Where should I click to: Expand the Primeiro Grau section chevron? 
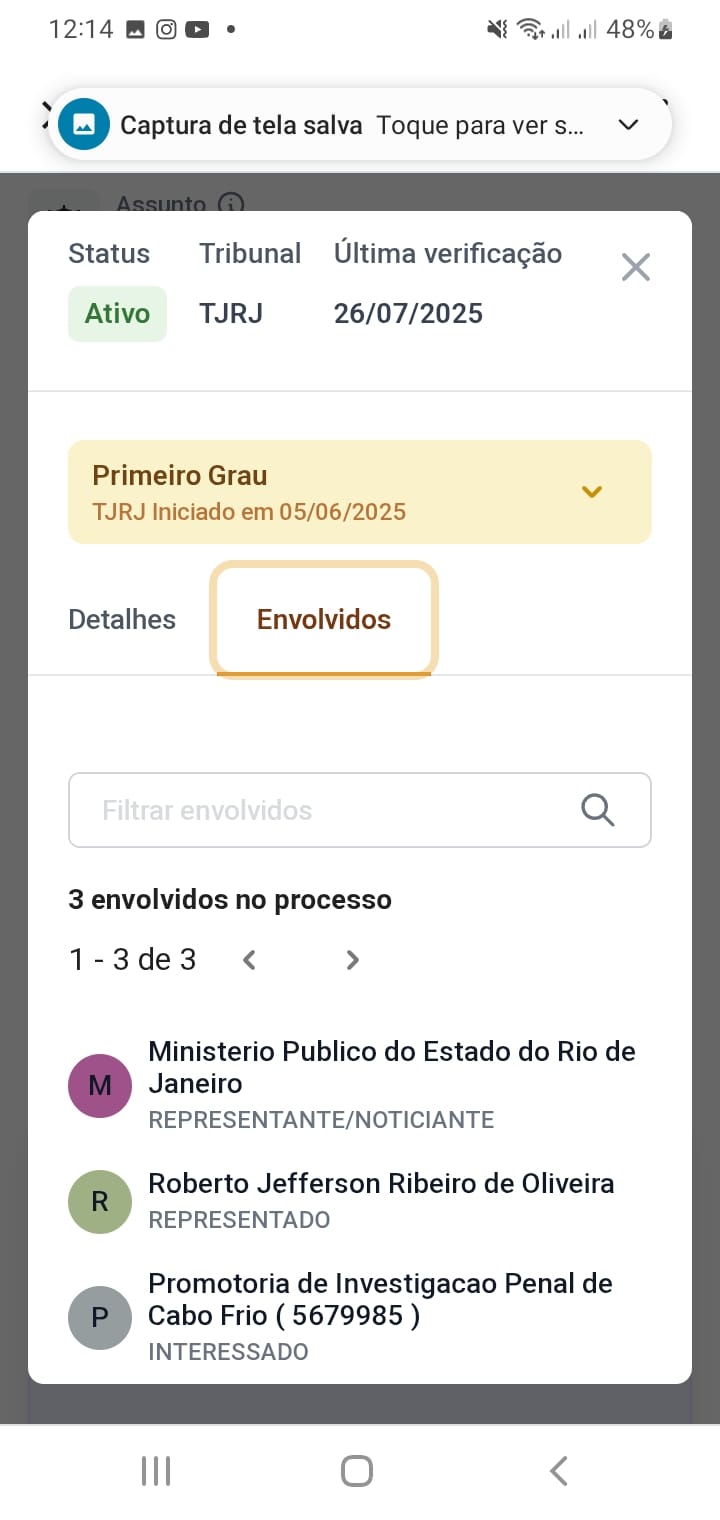[x=592, y=492]
